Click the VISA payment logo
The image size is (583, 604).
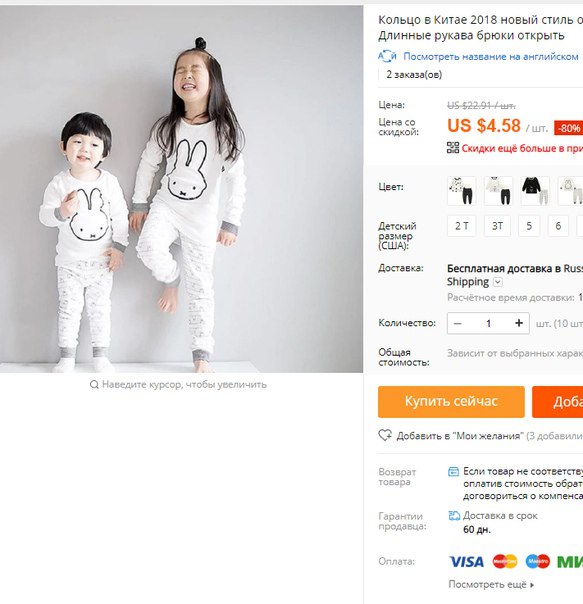pyautogui.click(x=467, y=562)
